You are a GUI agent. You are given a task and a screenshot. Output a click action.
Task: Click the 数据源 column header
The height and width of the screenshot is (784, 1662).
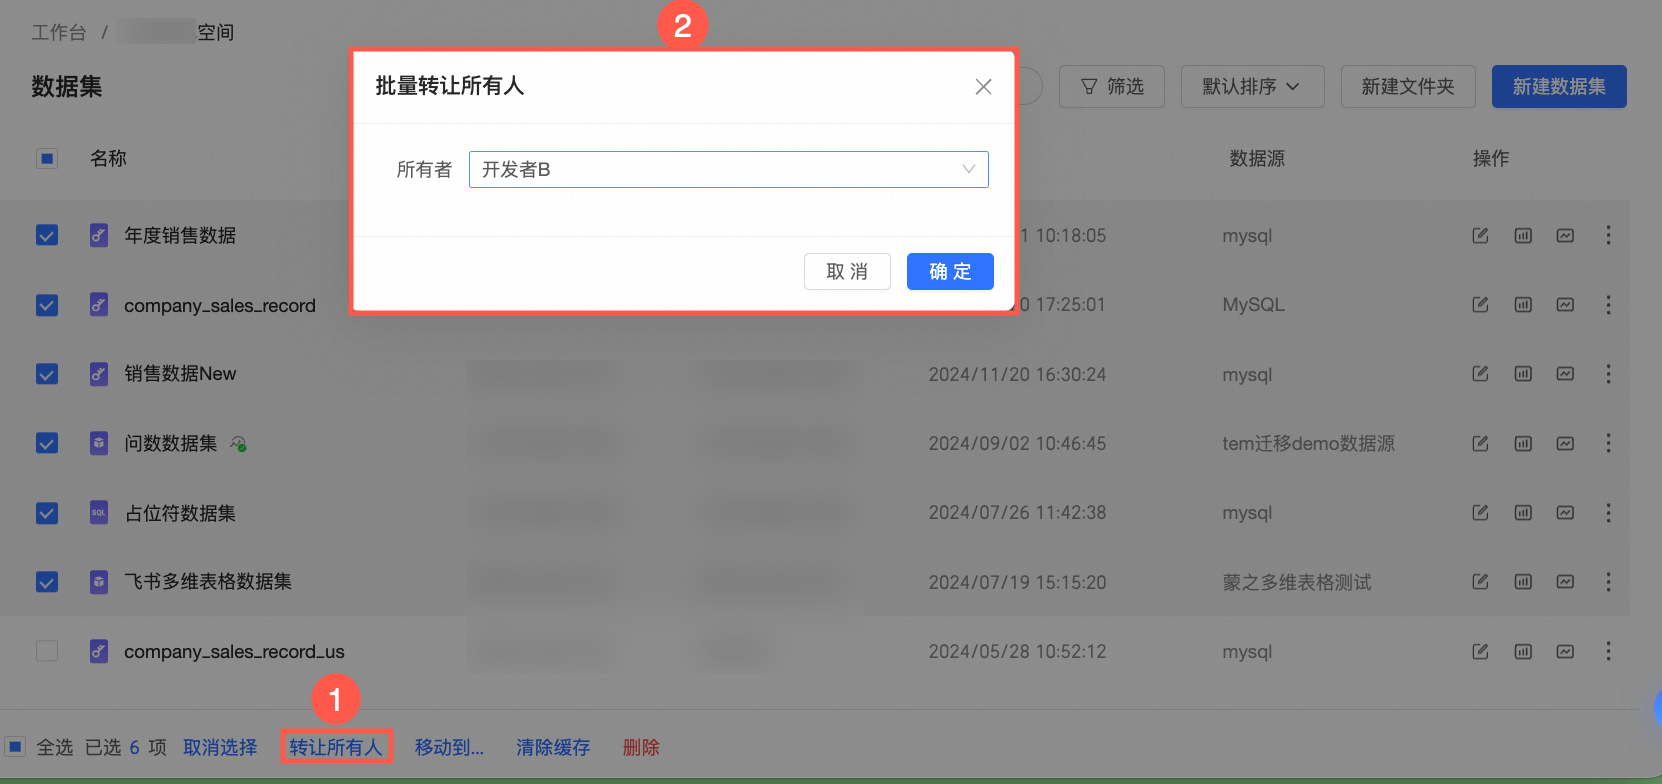click(1257, 158)
